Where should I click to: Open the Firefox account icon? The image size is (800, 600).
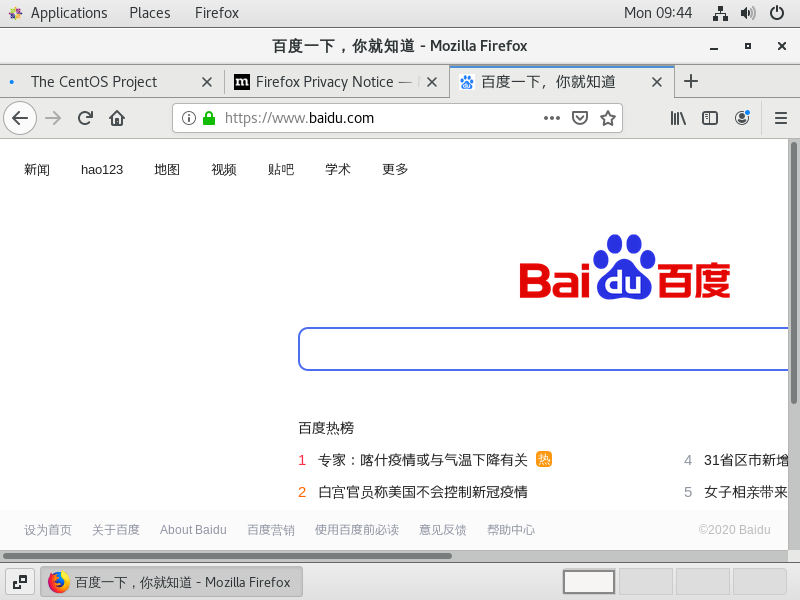point(742,118)
